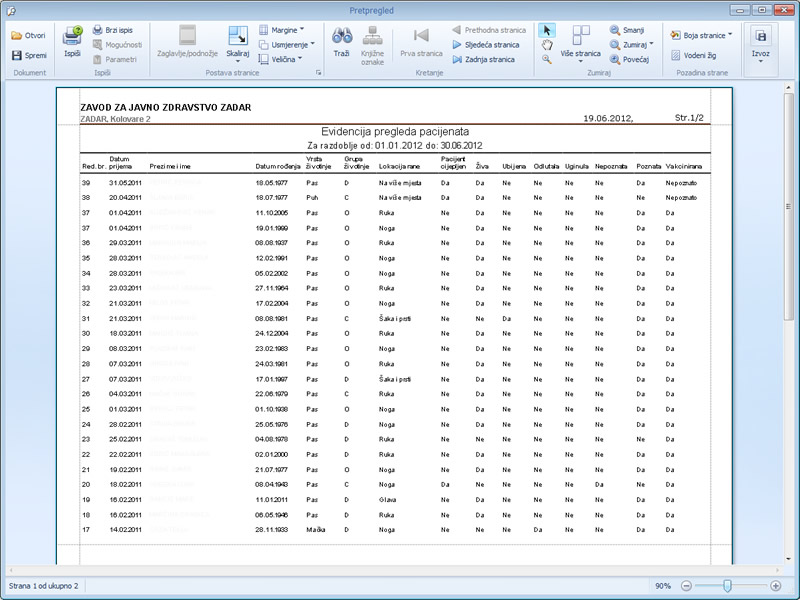
Task: Run quick print via Brzi ispis
Action: point(113,30)
